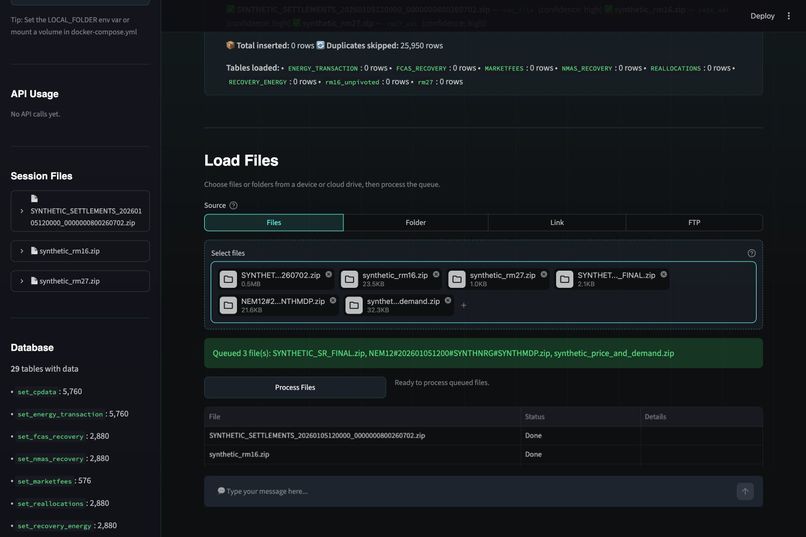Click Done status of synthetic_rm16.zip row
Image resolution: width=806 pixels, height=537 pixels.
[533, 454]
